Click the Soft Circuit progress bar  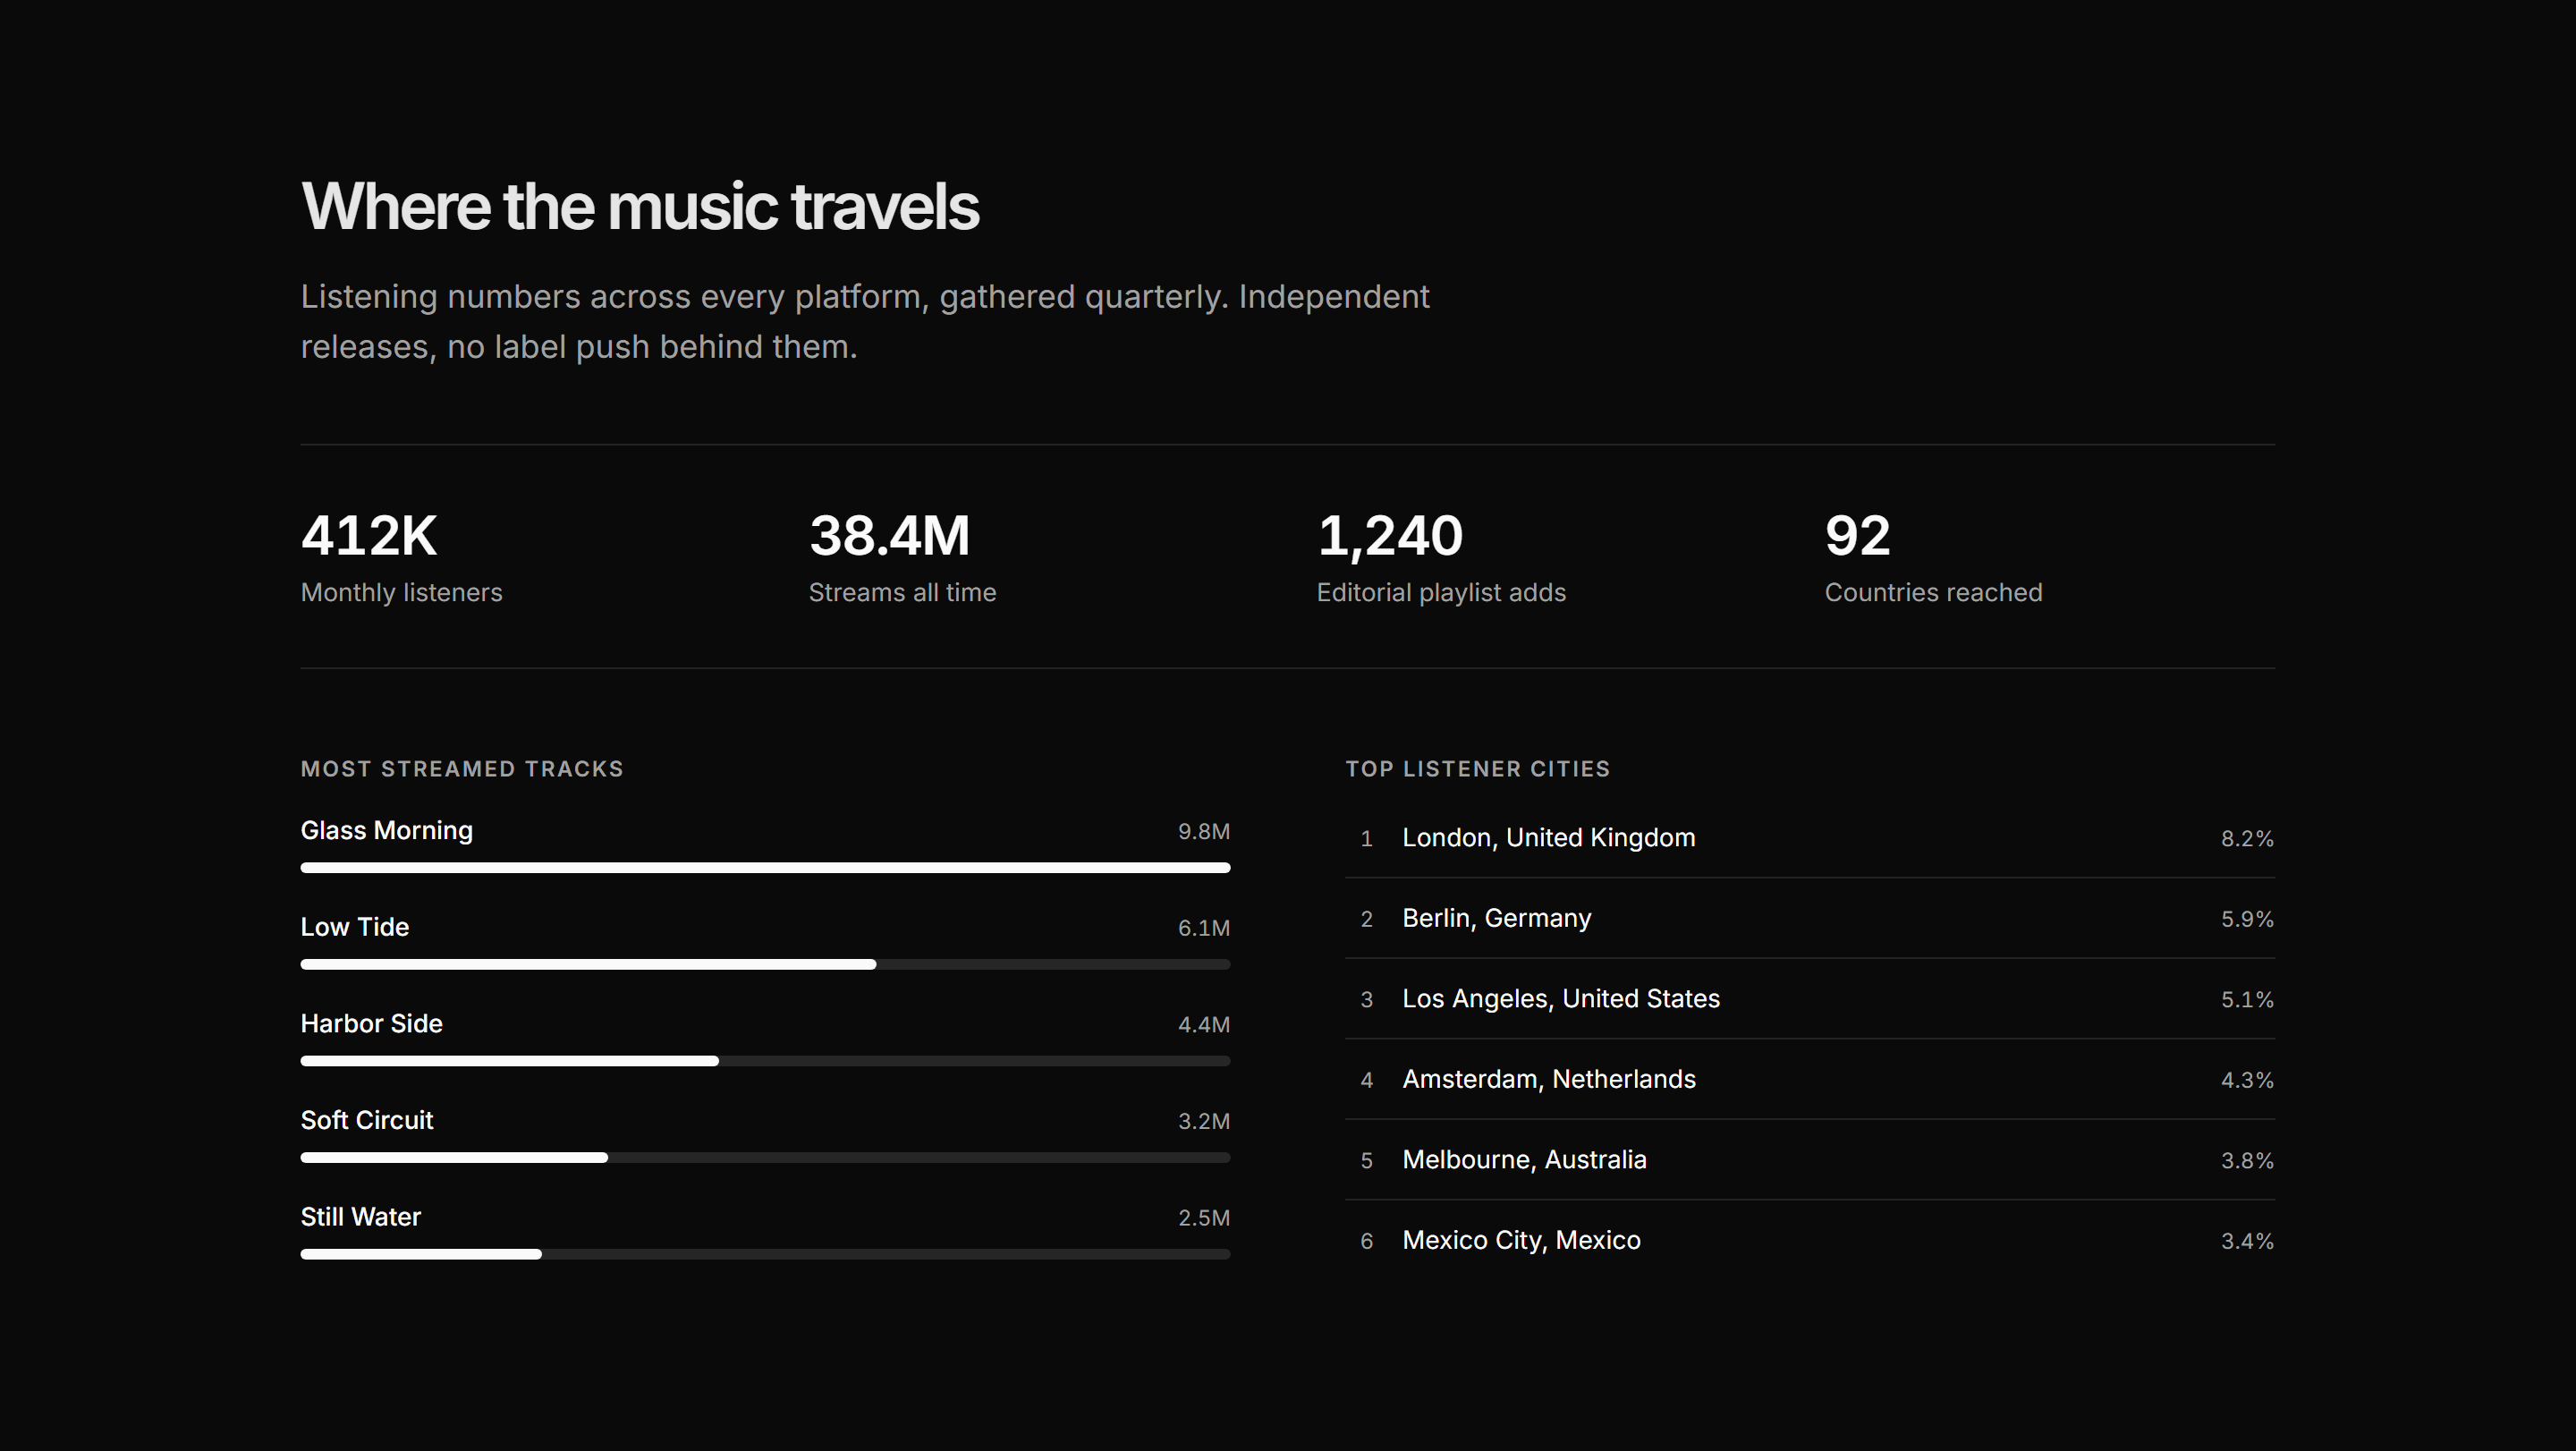pos(765,1158)
